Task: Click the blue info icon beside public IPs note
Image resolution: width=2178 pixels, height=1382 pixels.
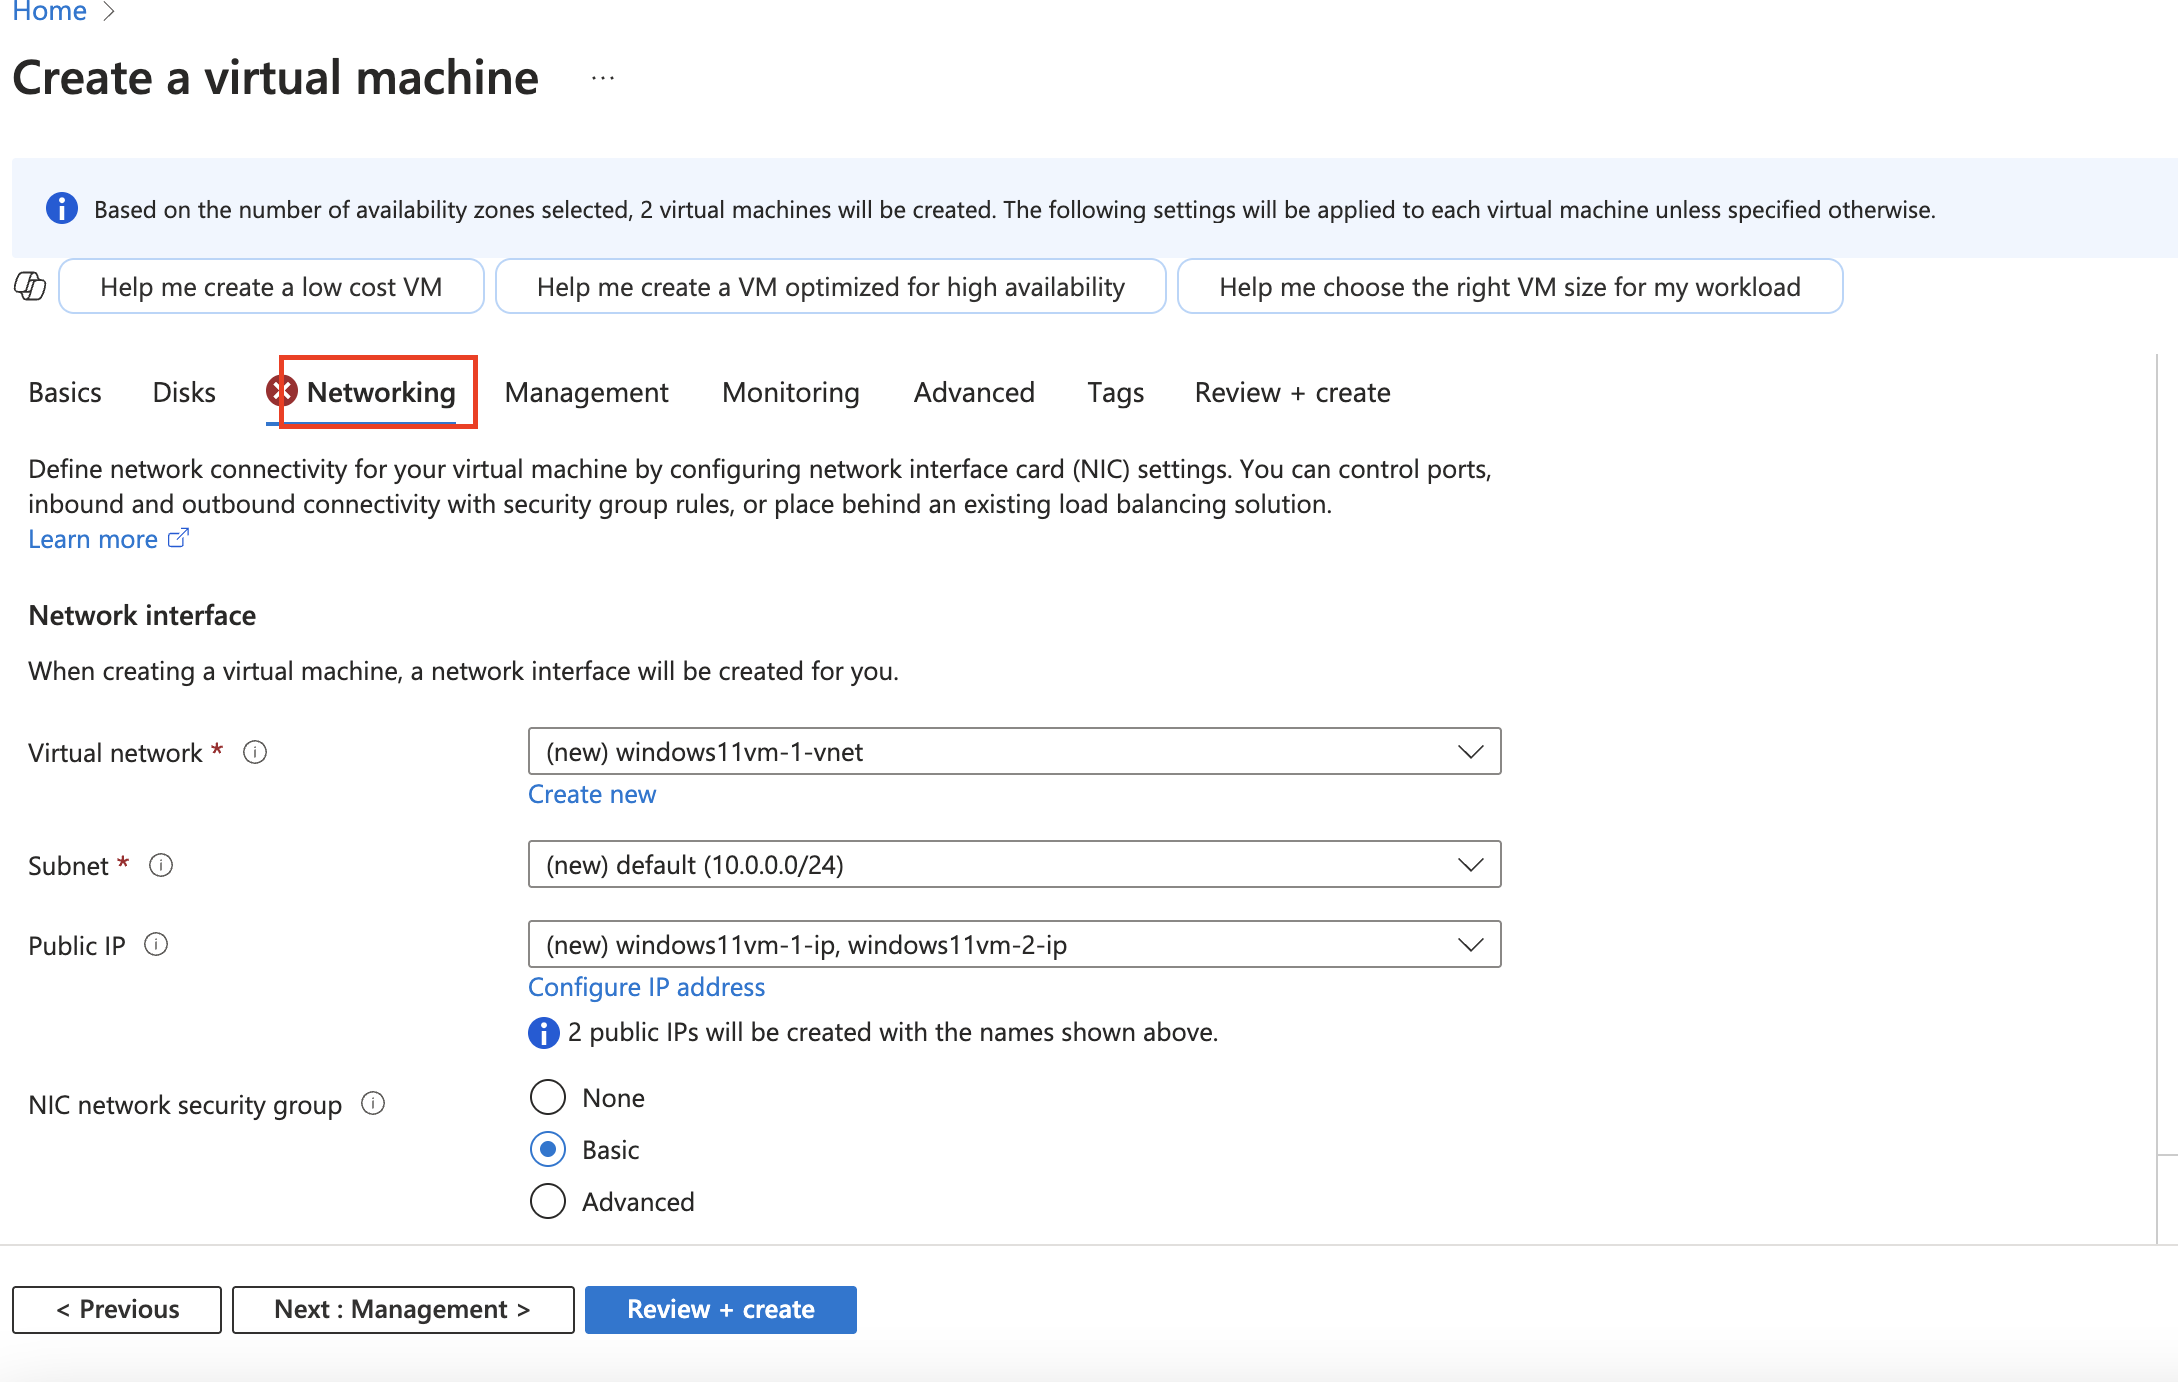Action: 544,1032
